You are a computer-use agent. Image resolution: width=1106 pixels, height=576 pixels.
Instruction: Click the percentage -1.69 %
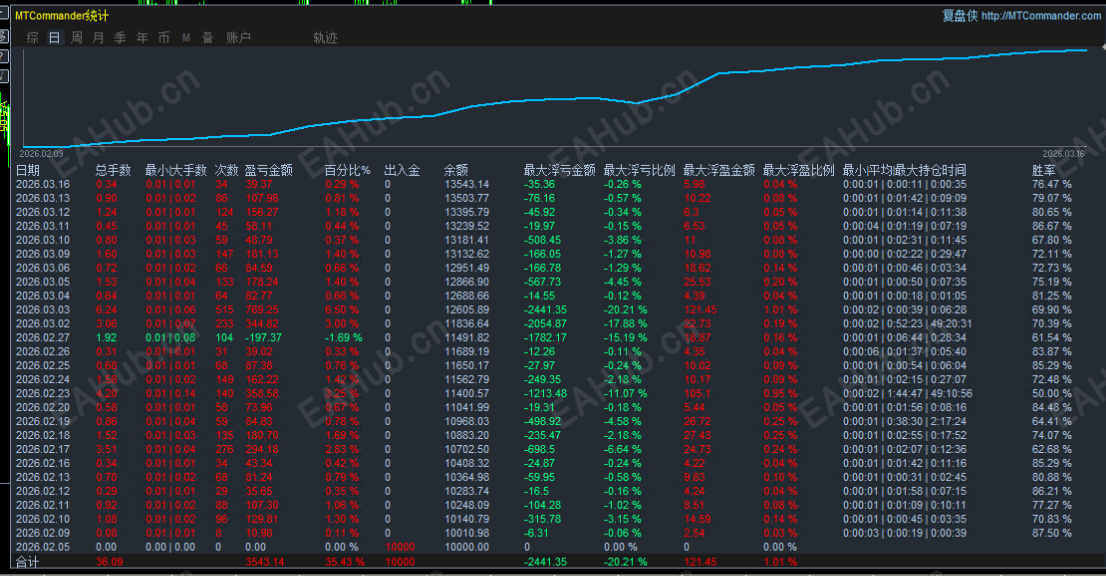pos(344,338)
